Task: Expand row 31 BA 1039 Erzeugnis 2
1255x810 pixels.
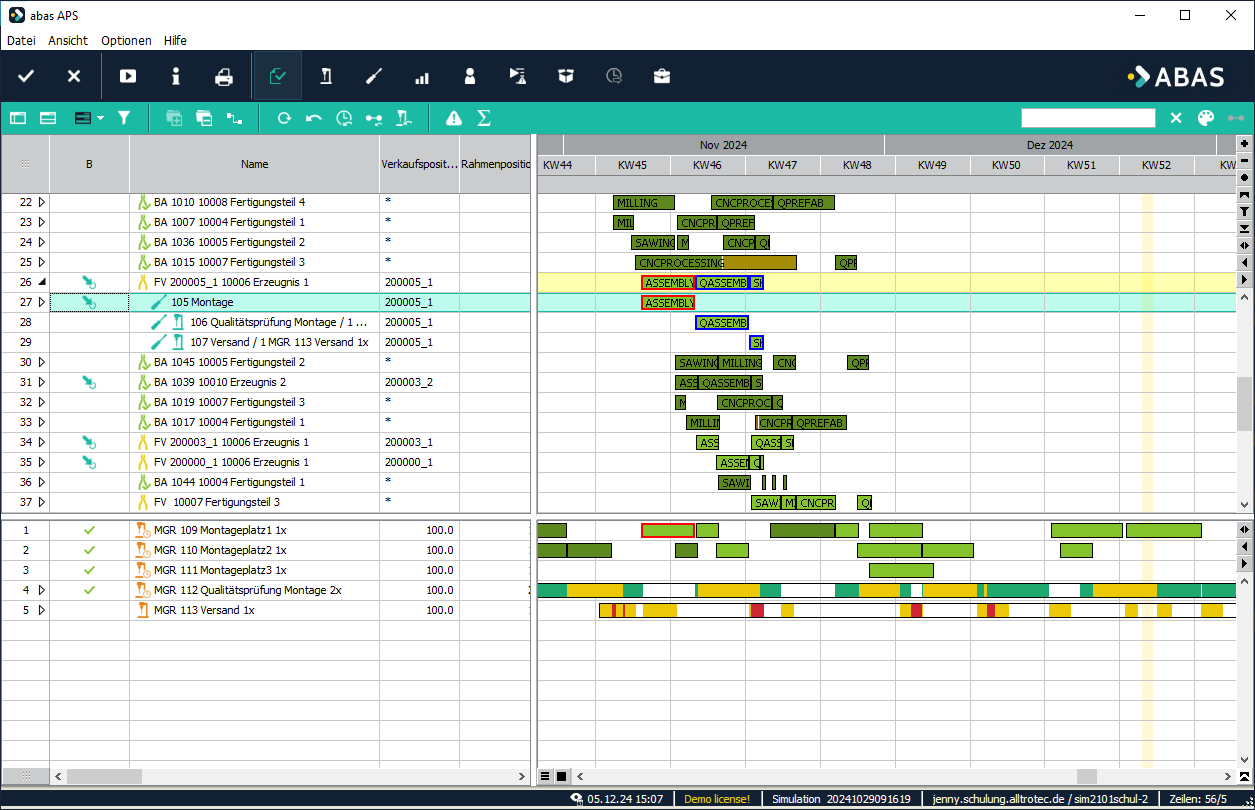Action: tap(41, 382)
